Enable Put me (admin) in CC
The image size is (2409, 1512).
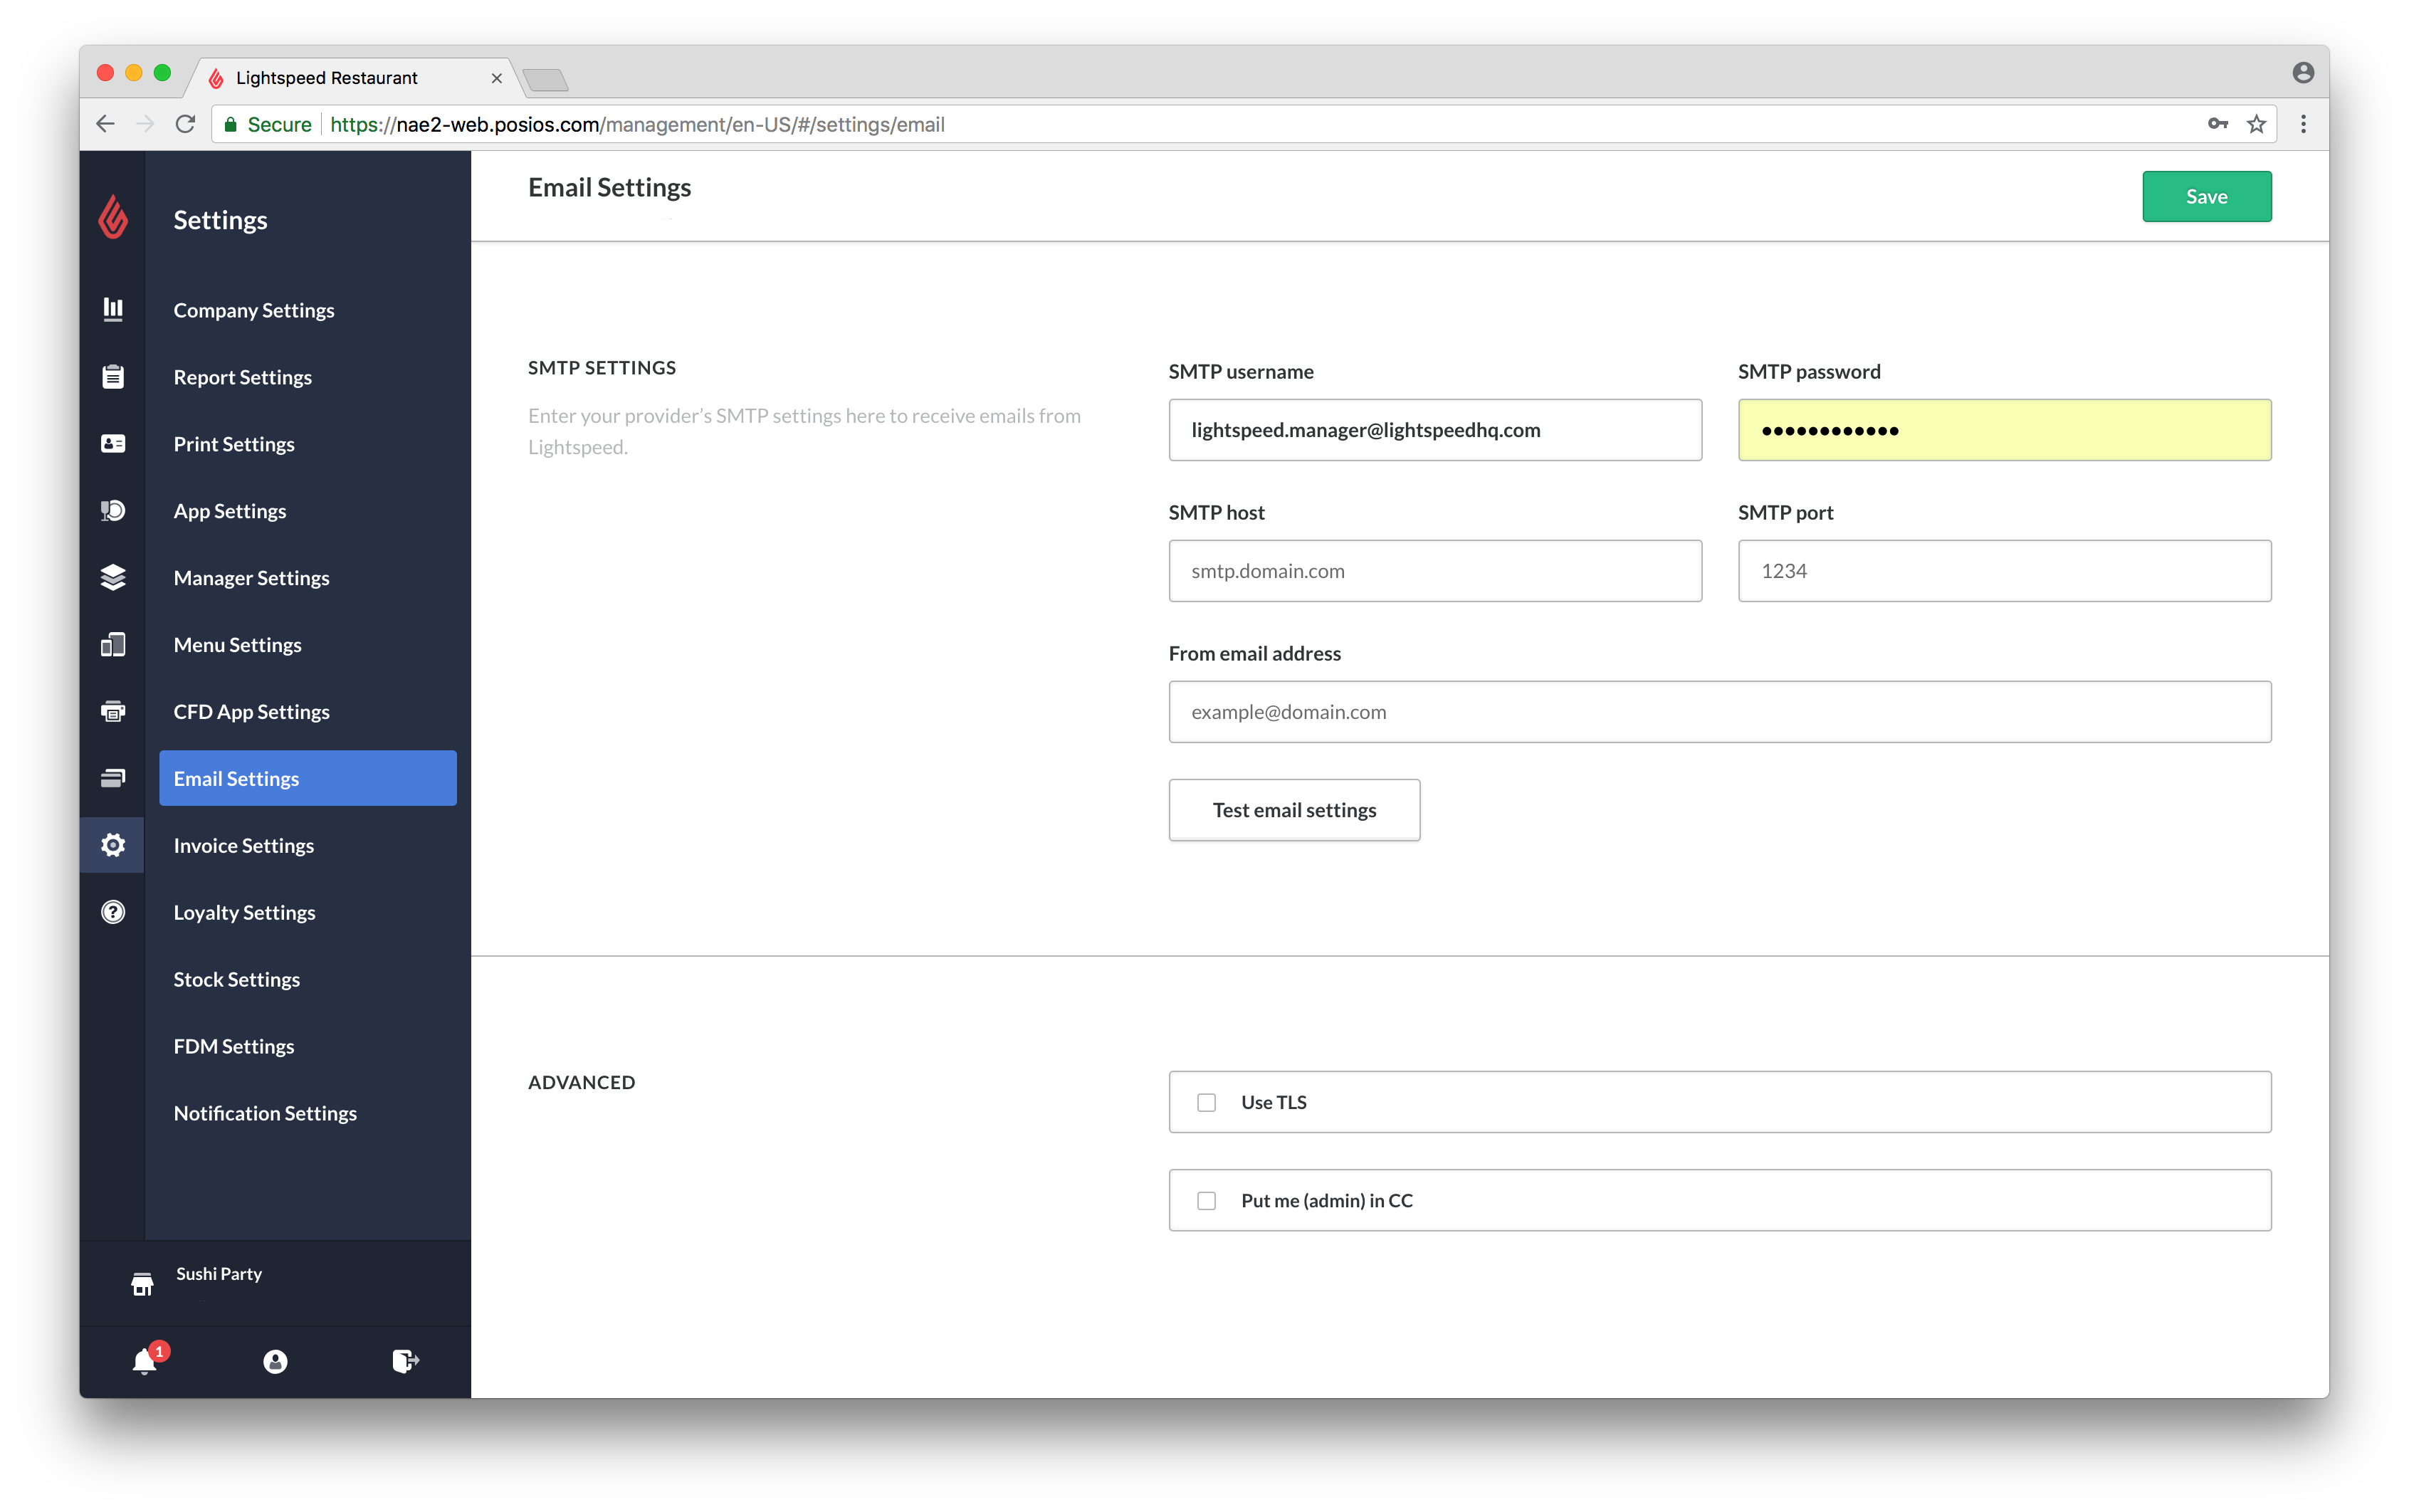[1207, 1200]
